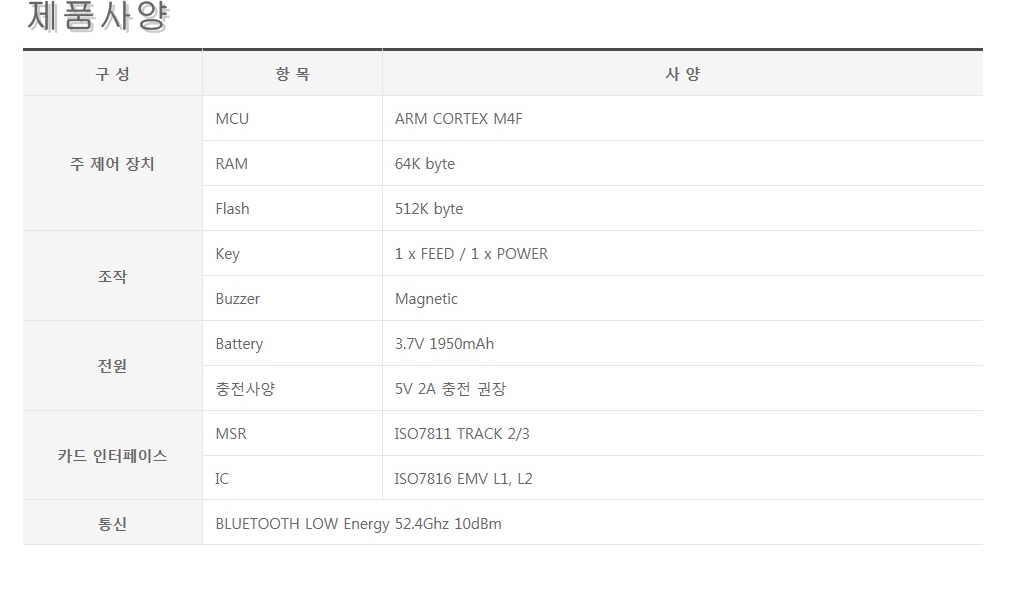Click the 512K byte Flash value
This screenshot has width=1016, height=593.
pos(429,209)
